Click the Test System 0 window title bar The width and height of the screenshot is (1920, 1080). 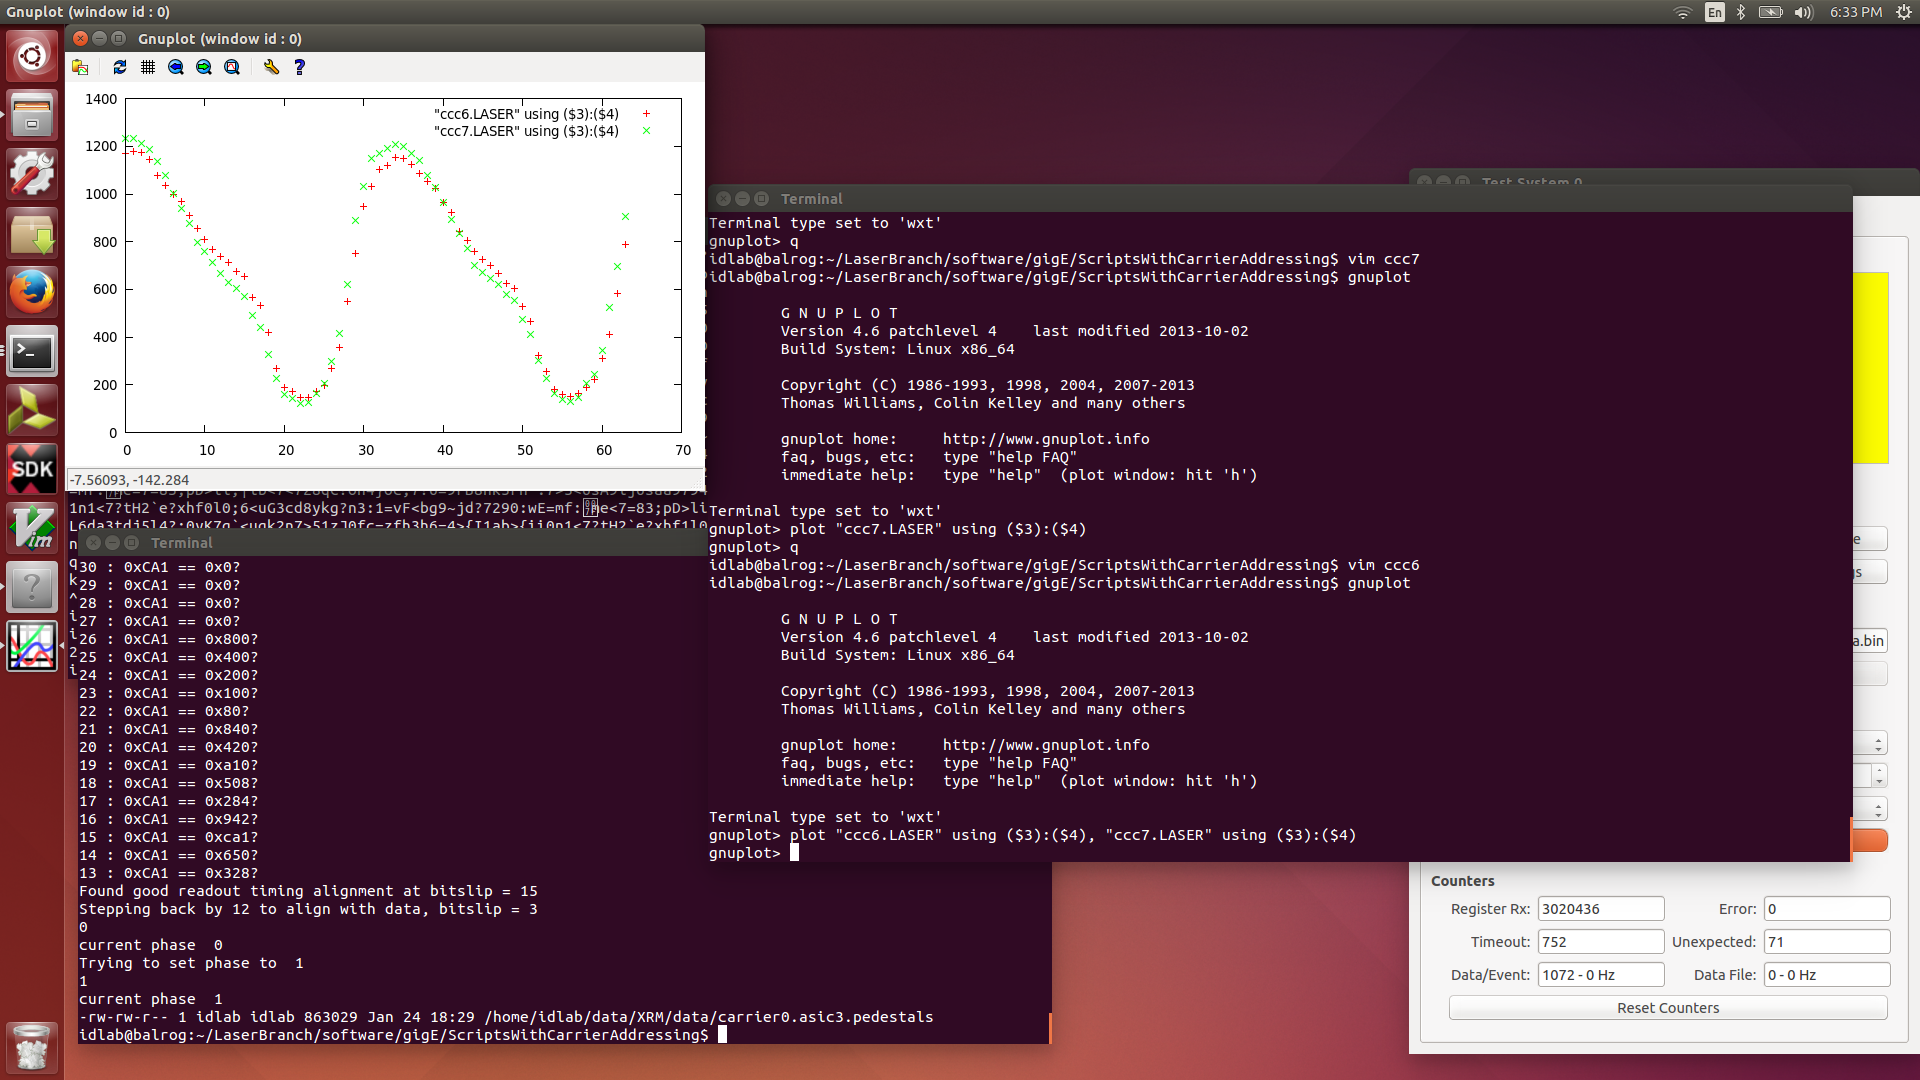[1664, 182]
